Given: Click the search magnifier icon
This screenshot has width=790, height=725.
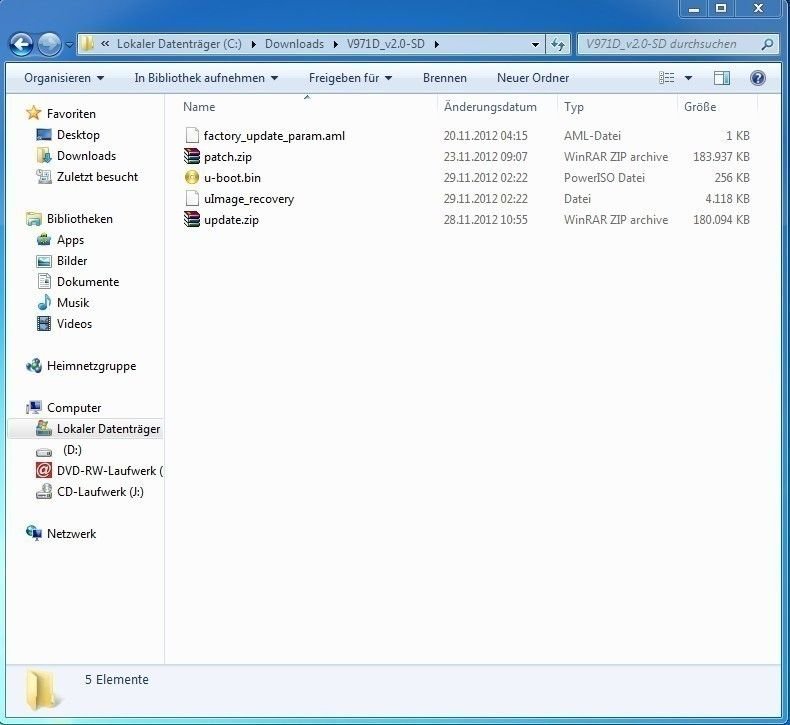Looking at the screenshot, I should point(767,44).
